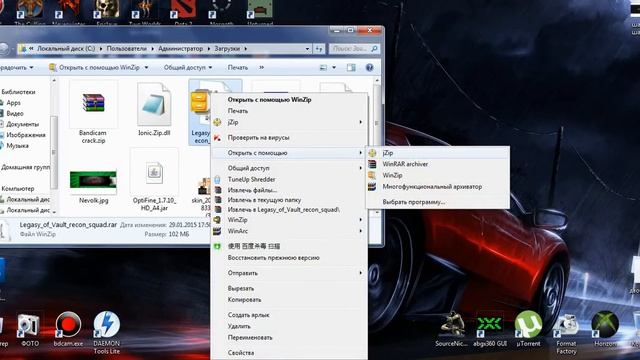Image resolution: width=640 pixels, height=360 pixels.
Task: Click Извлечь файлы... in context menu
Action: coord(289,190)
